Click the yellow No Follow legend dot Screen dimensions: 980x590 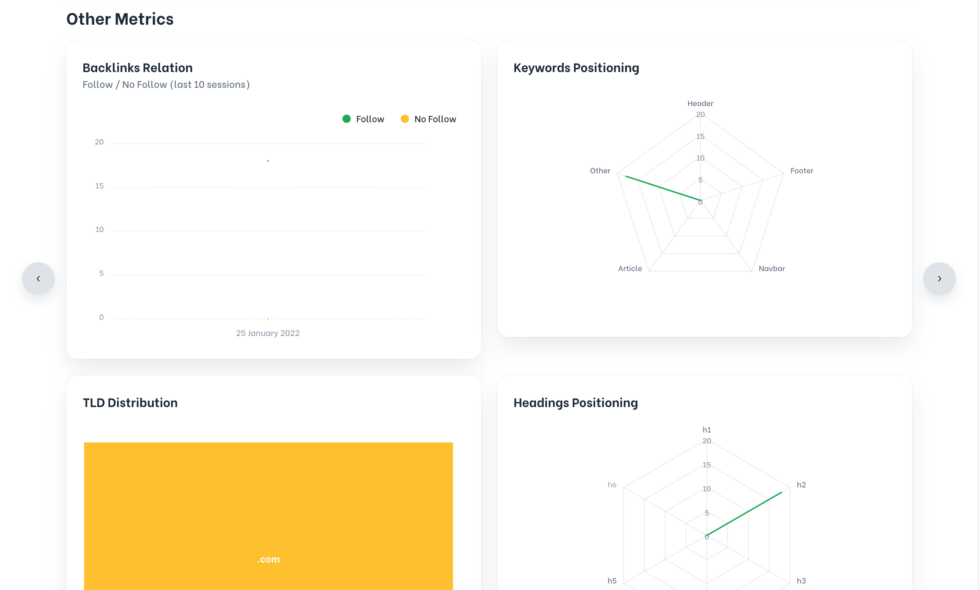point(404,119)
